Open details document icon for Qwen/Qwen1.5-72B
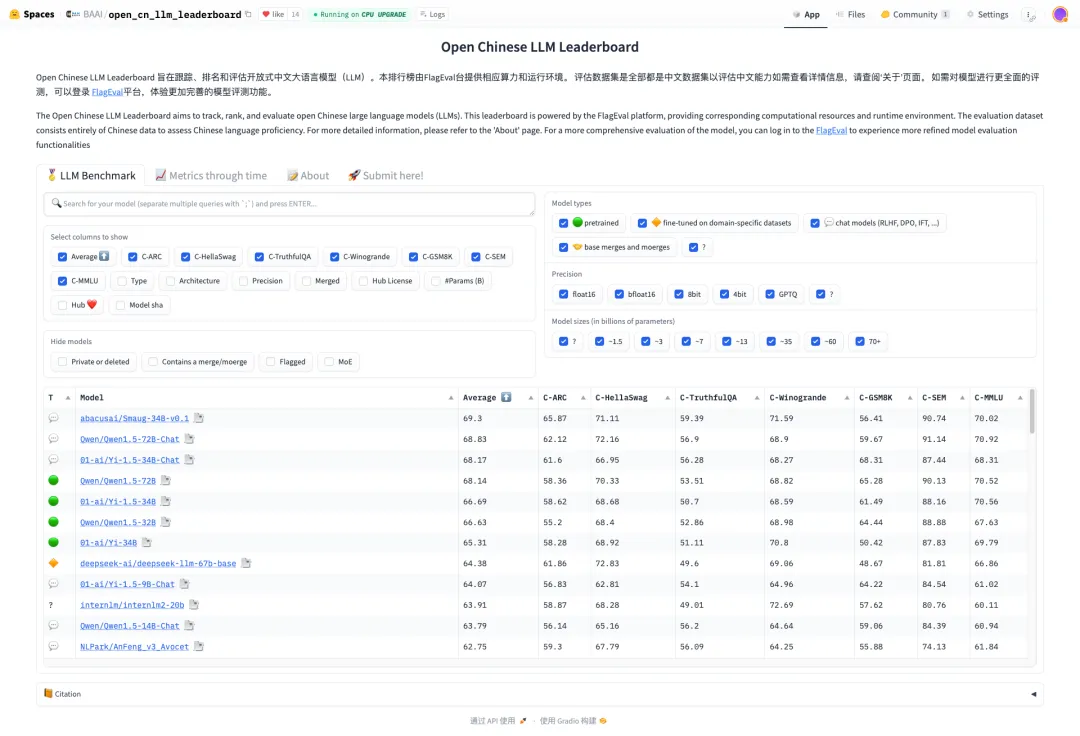1080x736 pixels. point(165,480)
